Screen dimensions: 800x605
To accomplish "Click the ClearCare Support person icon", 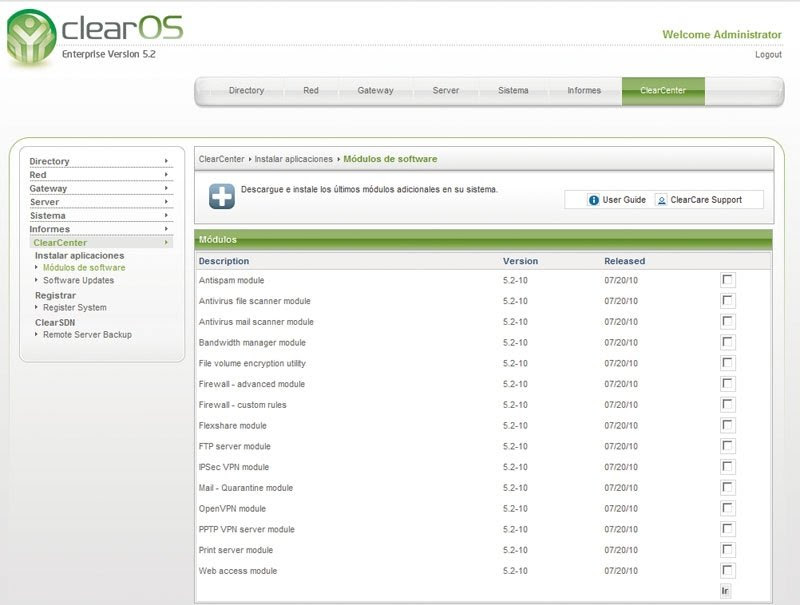I will (661, 200).
